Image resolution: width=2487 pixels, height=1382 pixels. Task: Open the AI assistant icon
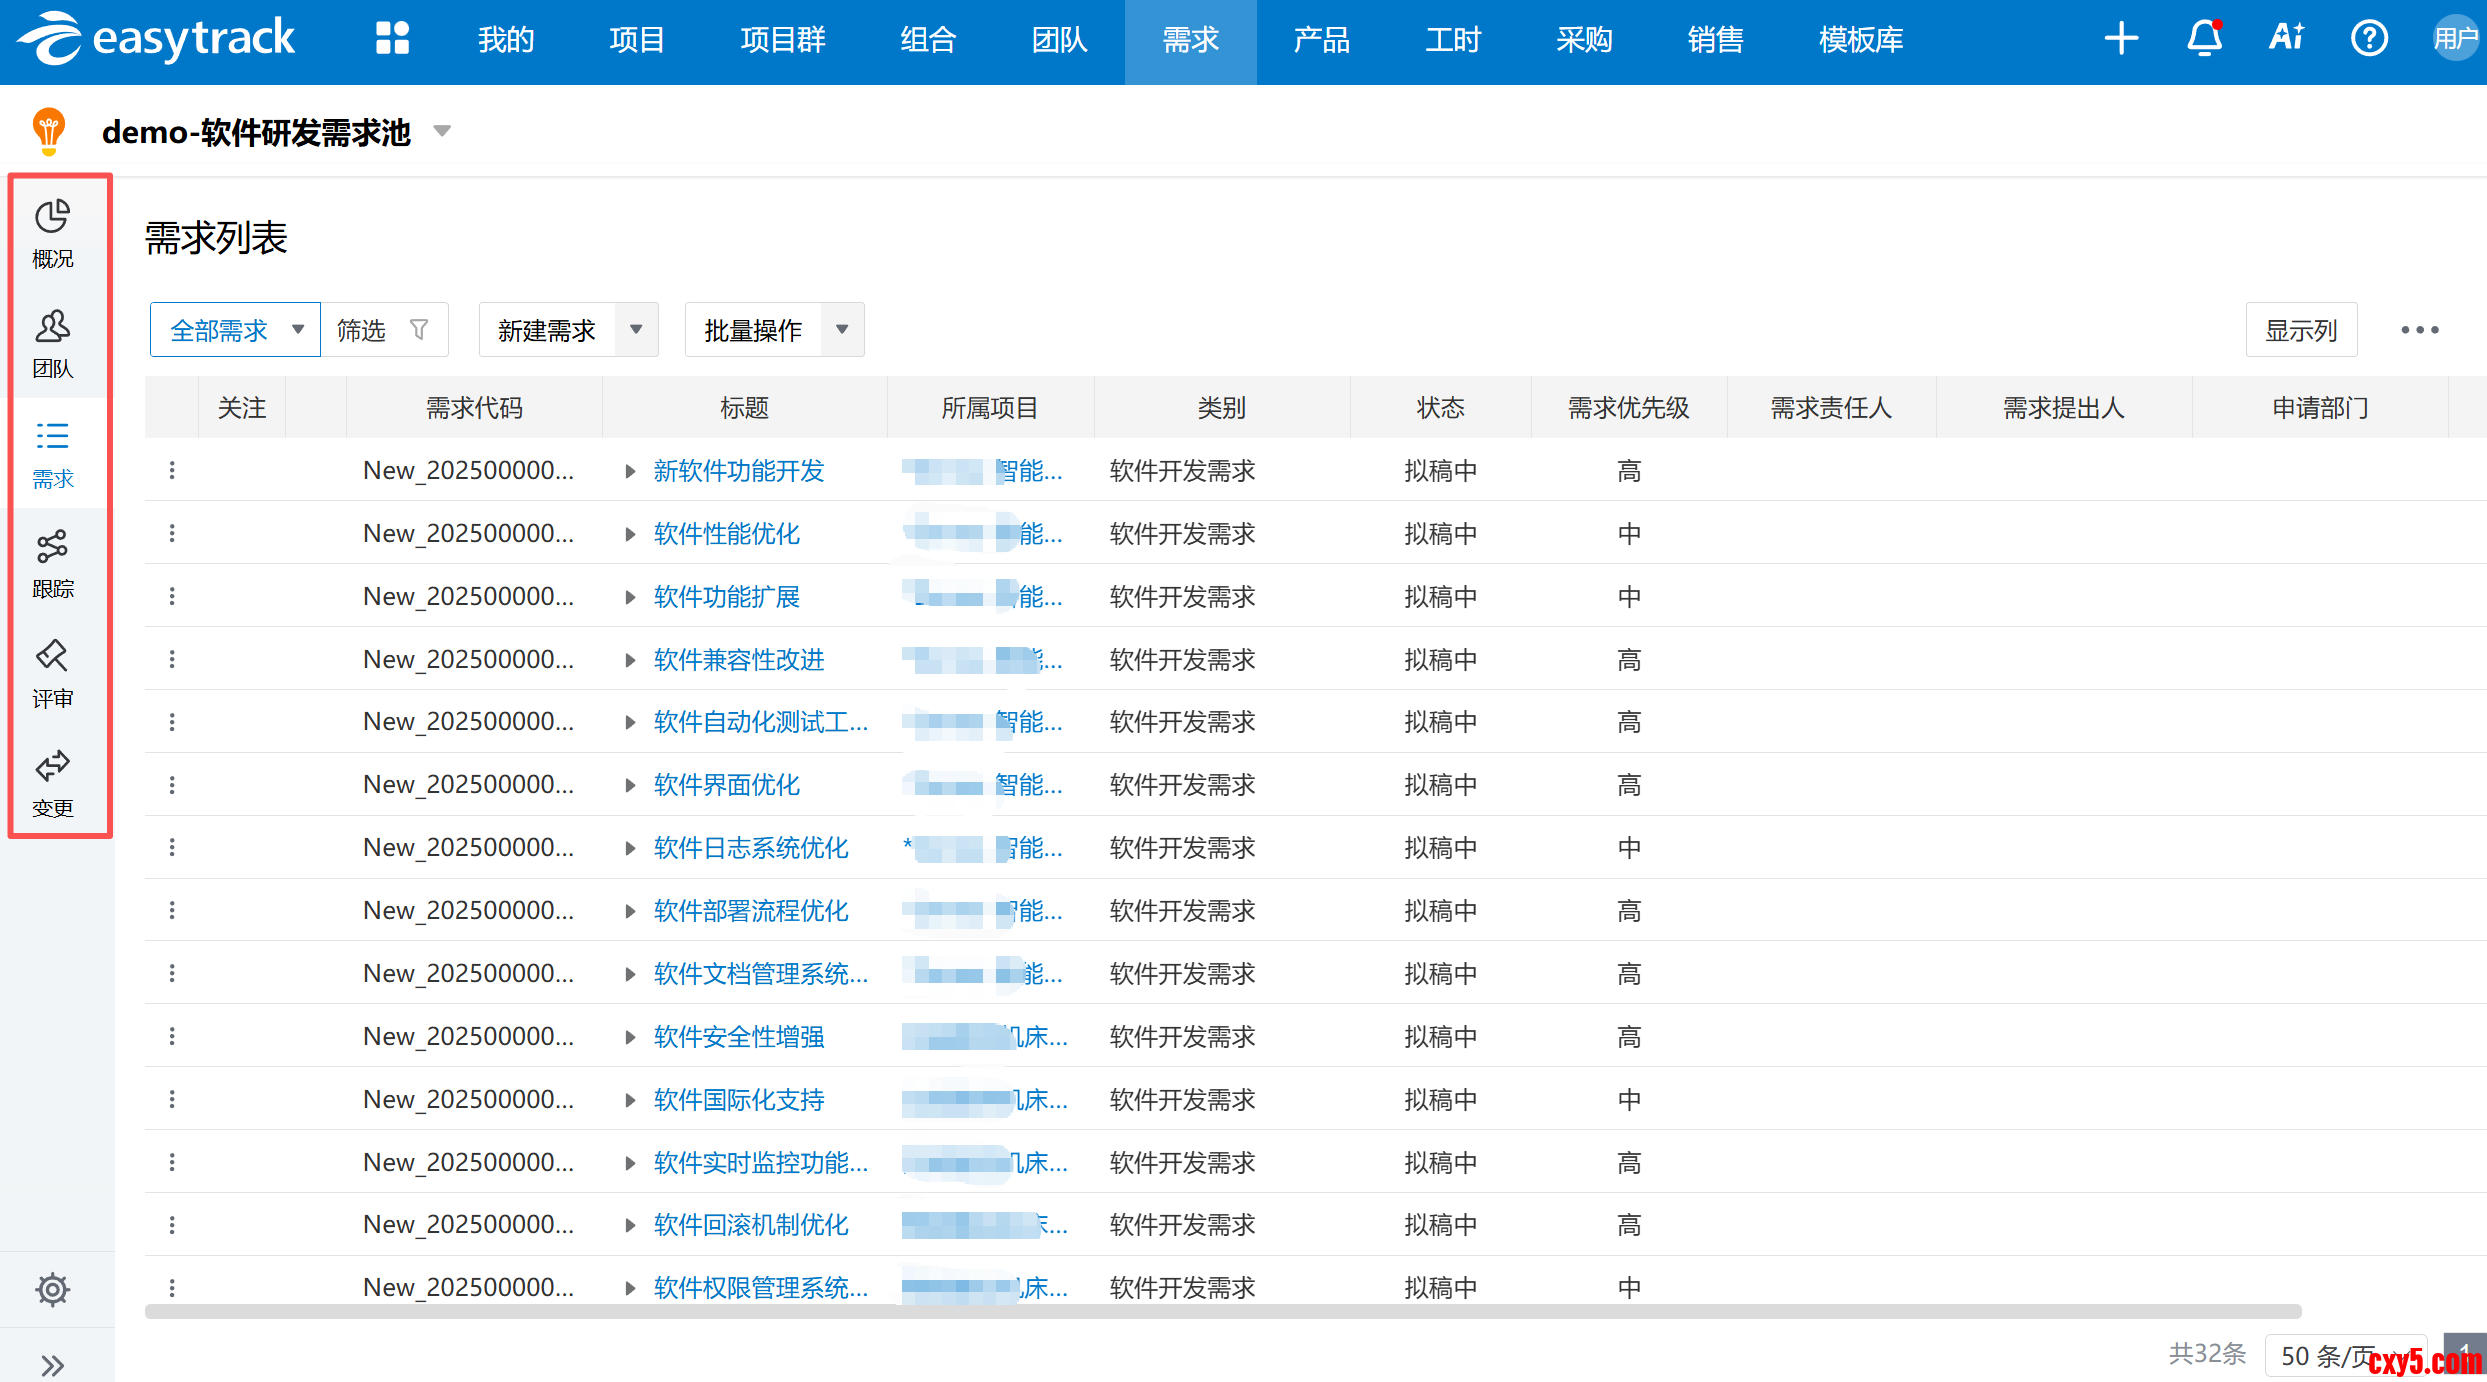pyautogui.click(x=2286, y=39)
